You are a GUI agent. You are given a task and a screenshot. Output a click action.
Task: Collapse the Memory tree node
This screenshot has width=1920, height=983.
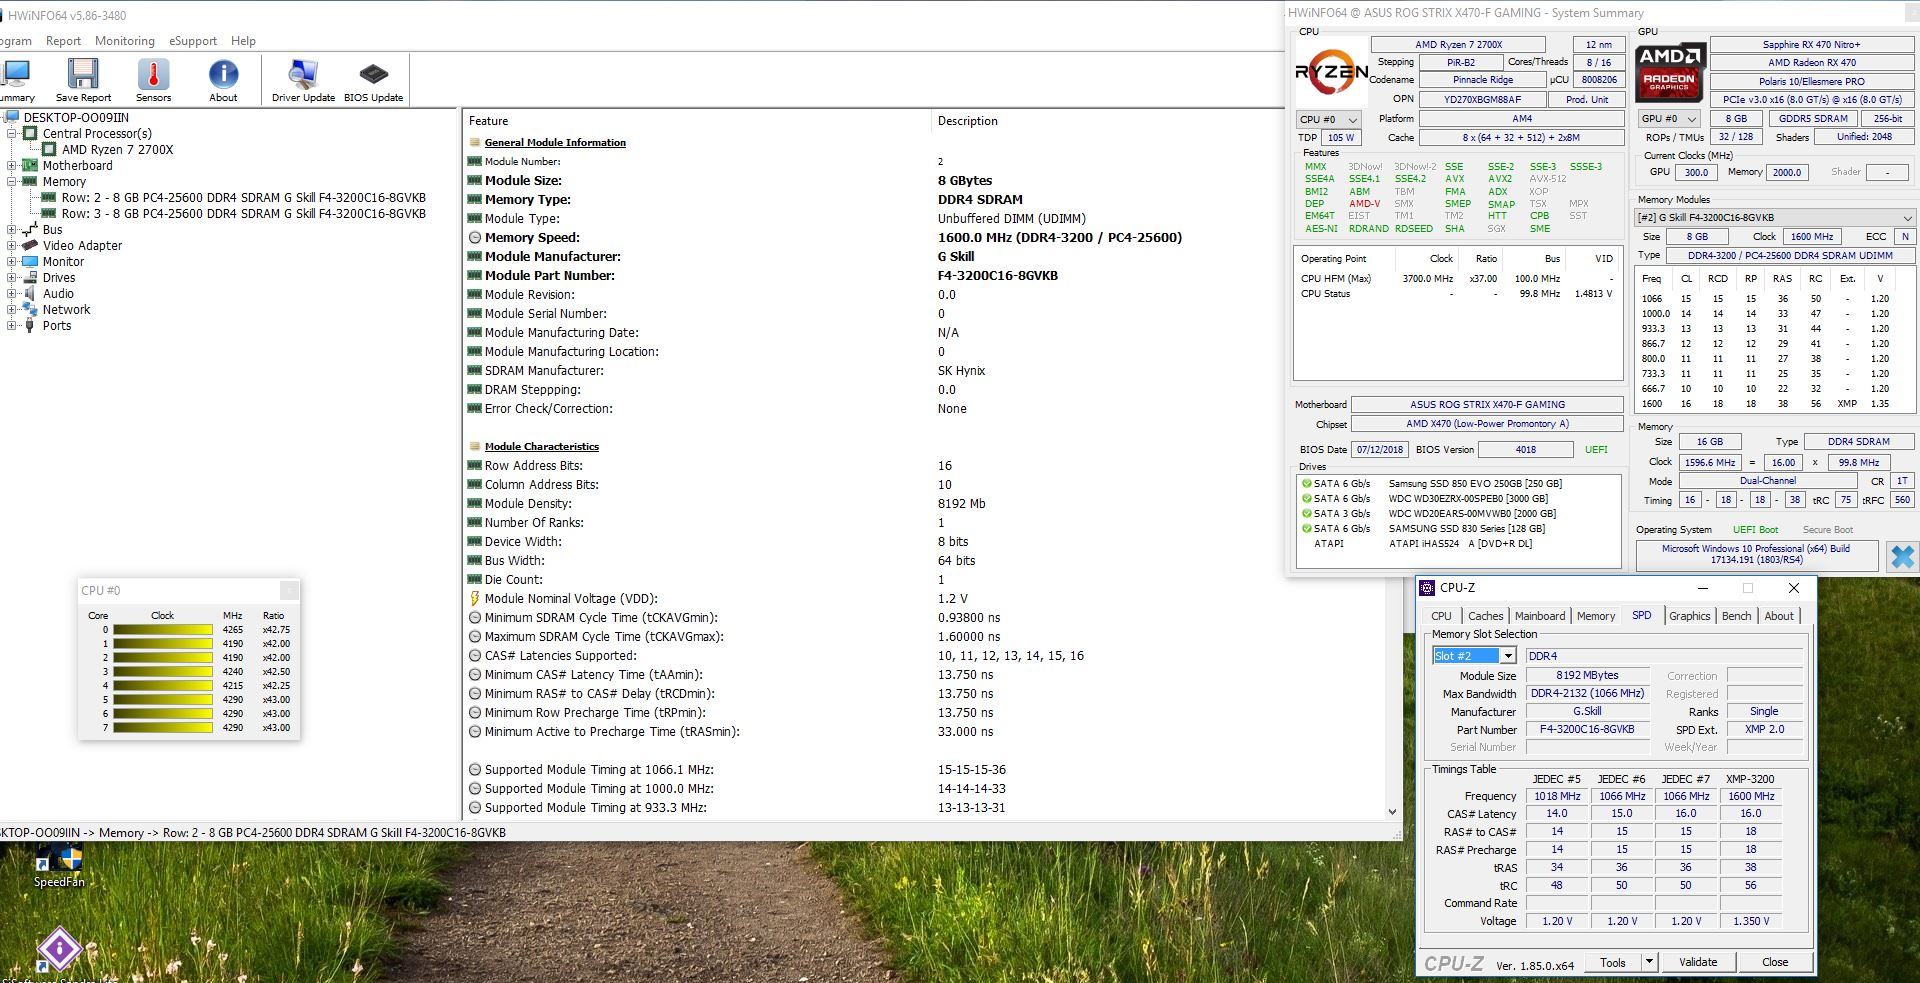pos(12,182)
